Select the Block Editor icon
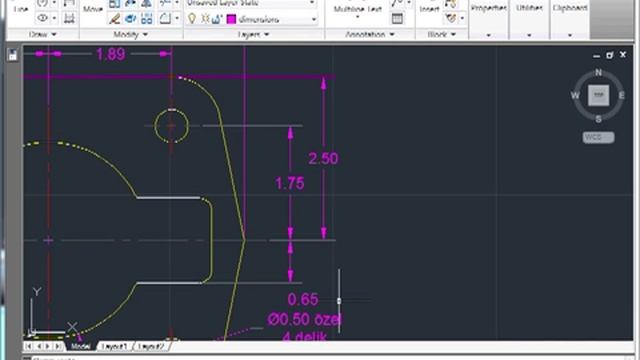The width and height of the screenshot is (640, 360). click(x=451, y=18)
